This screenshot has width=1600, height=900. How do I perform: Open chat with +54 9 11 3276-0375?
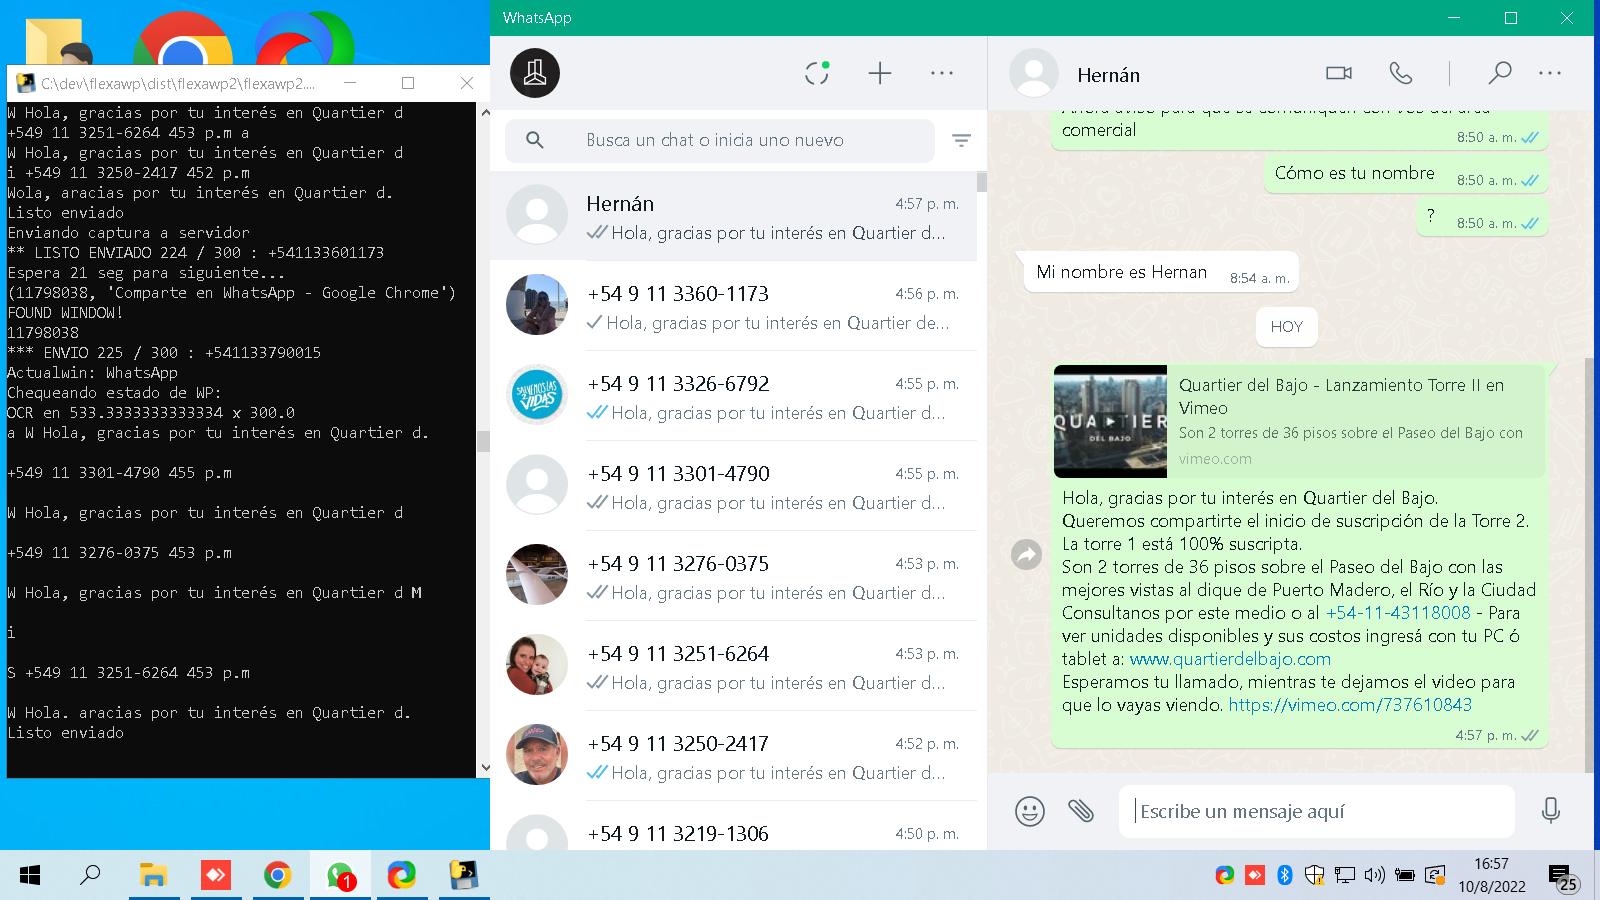pos(733,576)
